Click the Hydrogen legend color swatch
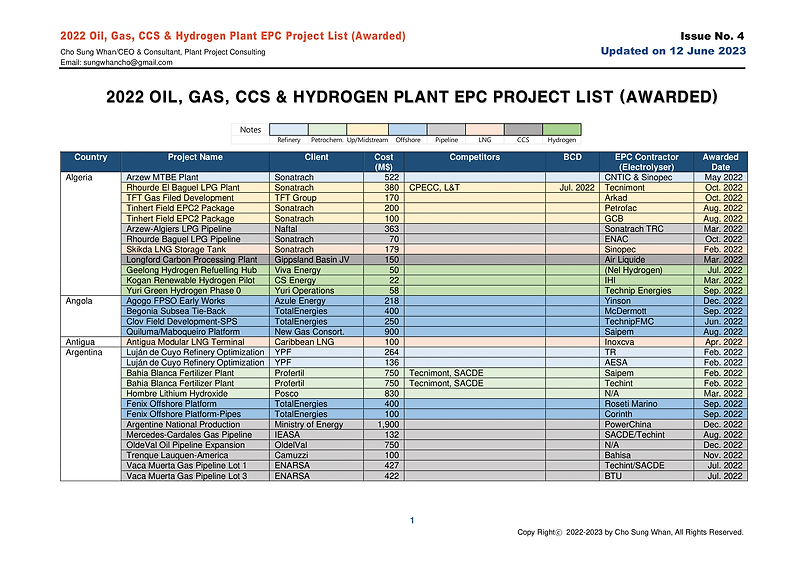The width and height of the screenshot is (800, 565). click(x=562, y=130)
